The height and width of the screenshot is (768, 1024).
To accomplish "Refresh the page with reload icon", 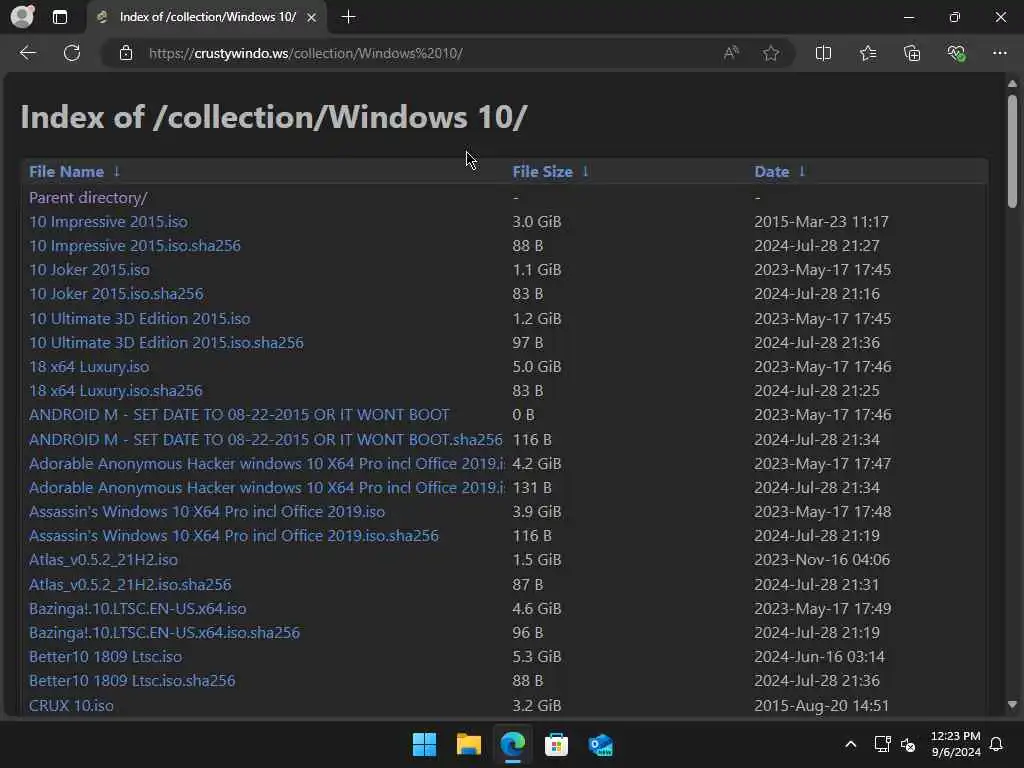I will point(72,53).
